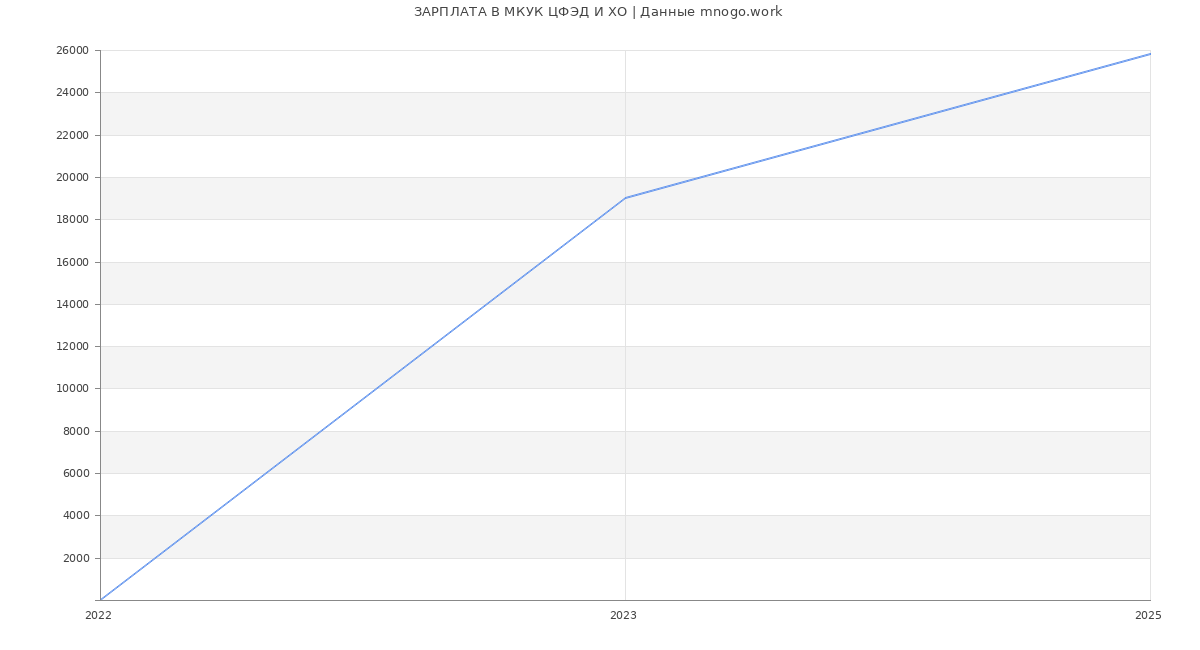Screen dimensions: 1200x650
Task: Click the 6000 y-axis label
Action: (x=76, y=474)
